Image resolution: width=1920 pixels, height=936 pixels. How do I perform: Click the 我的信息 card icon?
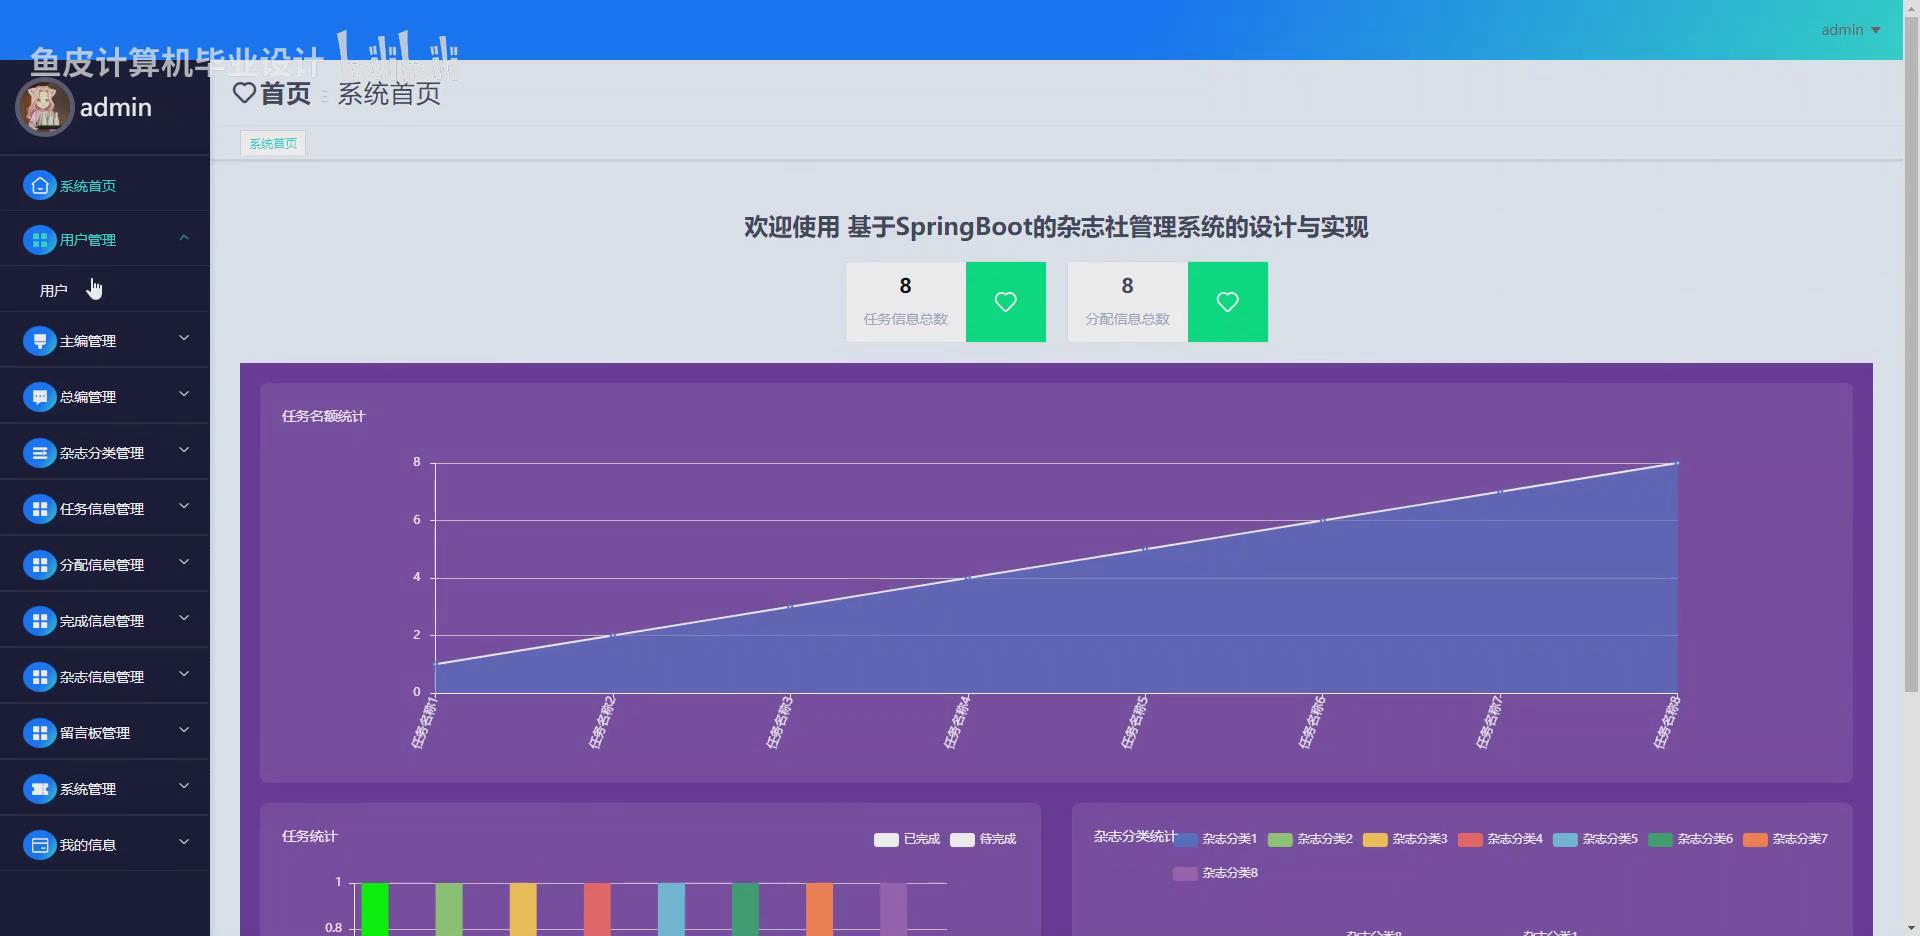coord(39,845)
